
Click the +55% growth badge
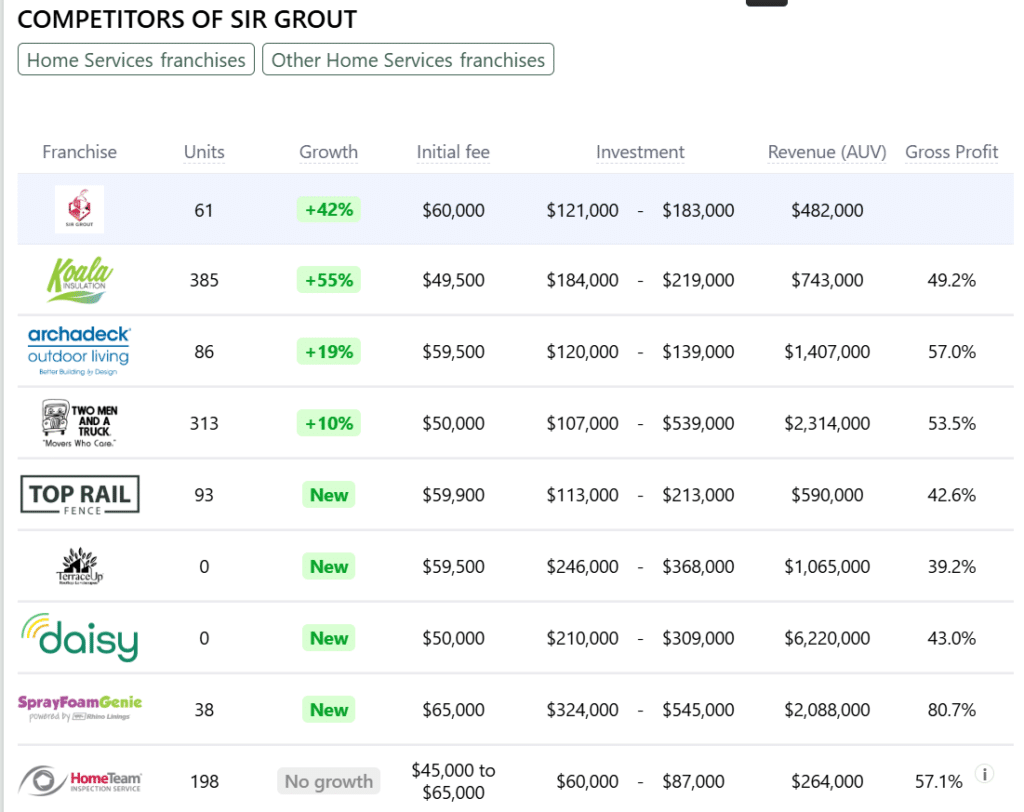pyautogui.click(x=328, y=280)
